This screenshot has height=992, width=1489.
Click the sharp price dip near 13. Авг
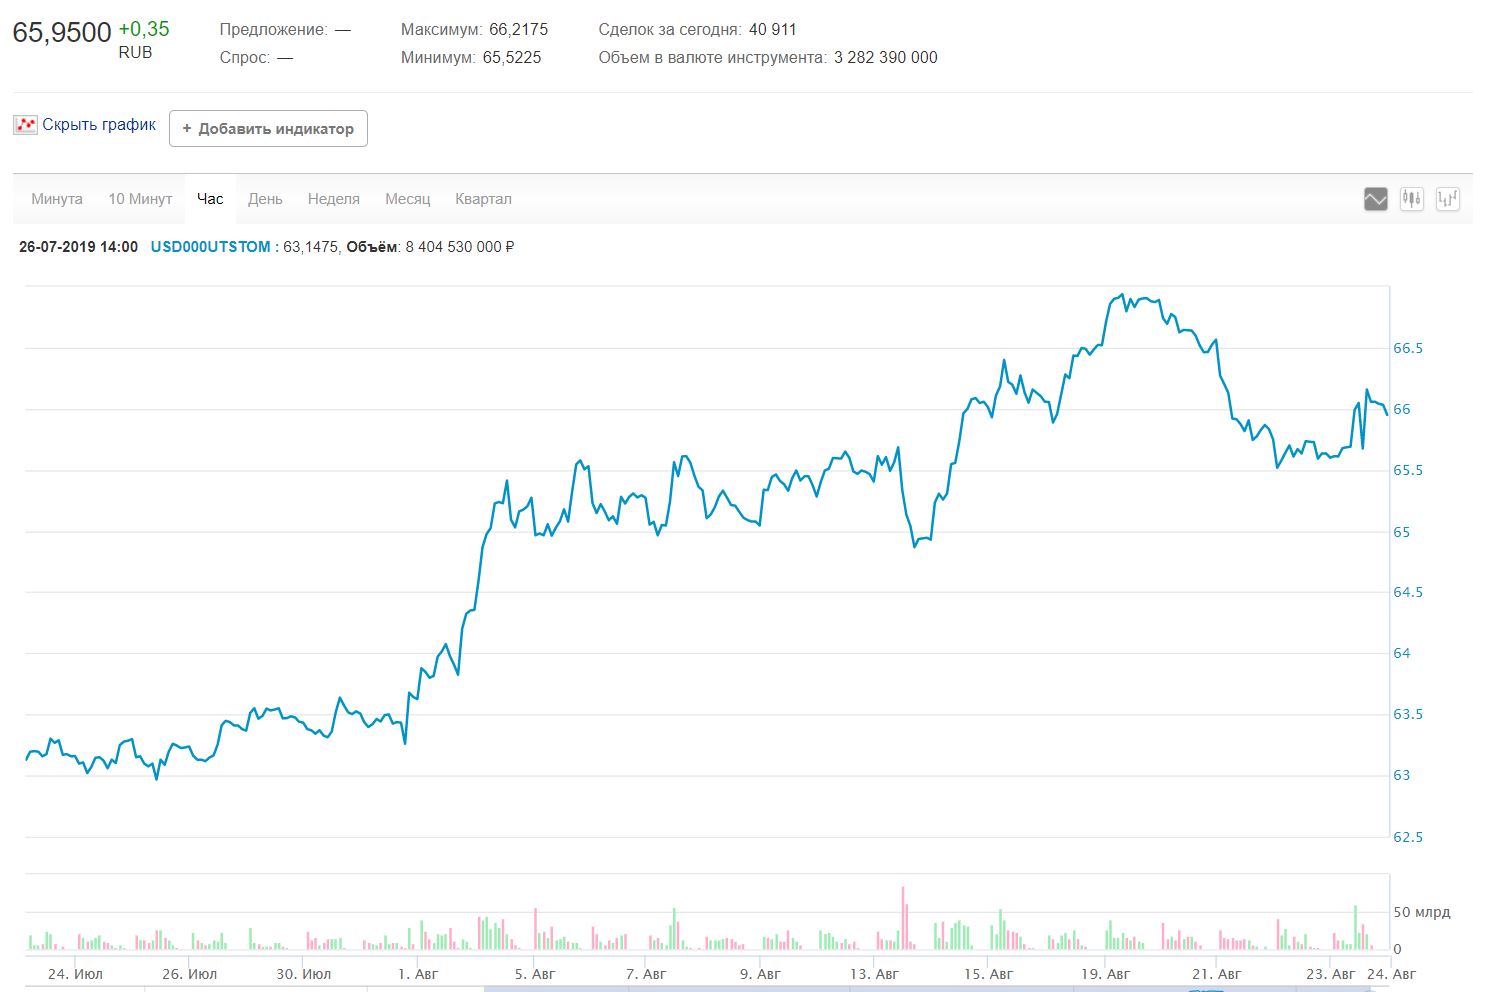click(915, 546)
